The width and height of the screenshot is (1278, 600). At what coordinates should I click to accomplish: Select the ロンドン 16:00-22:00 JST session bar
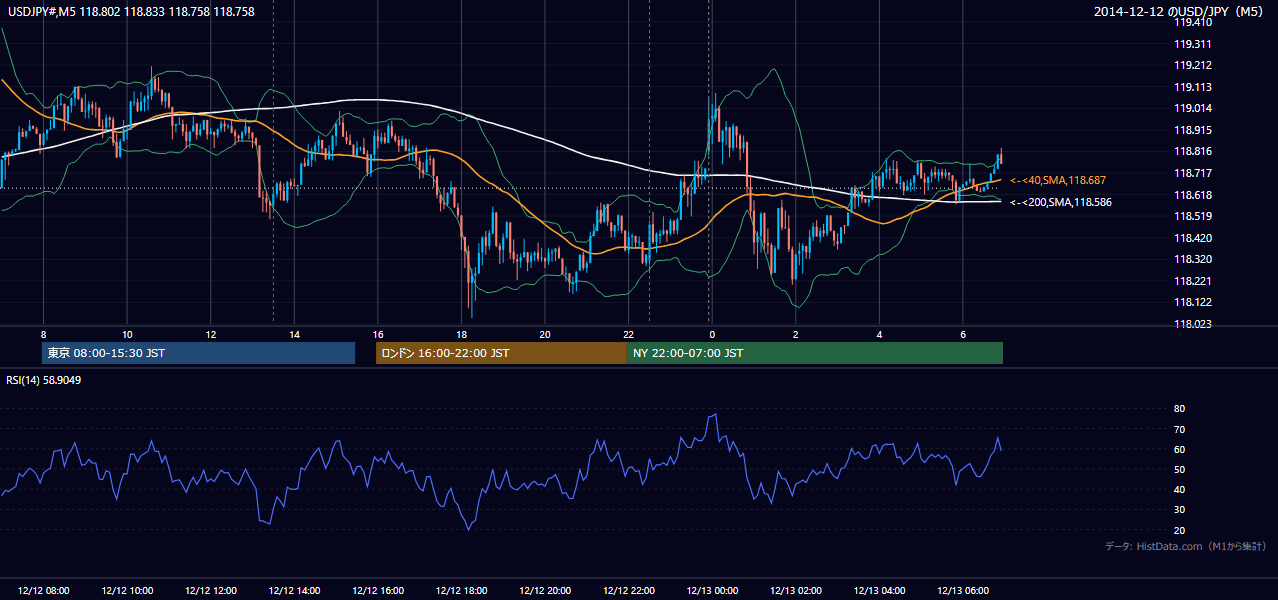click(x=501, y=353)
